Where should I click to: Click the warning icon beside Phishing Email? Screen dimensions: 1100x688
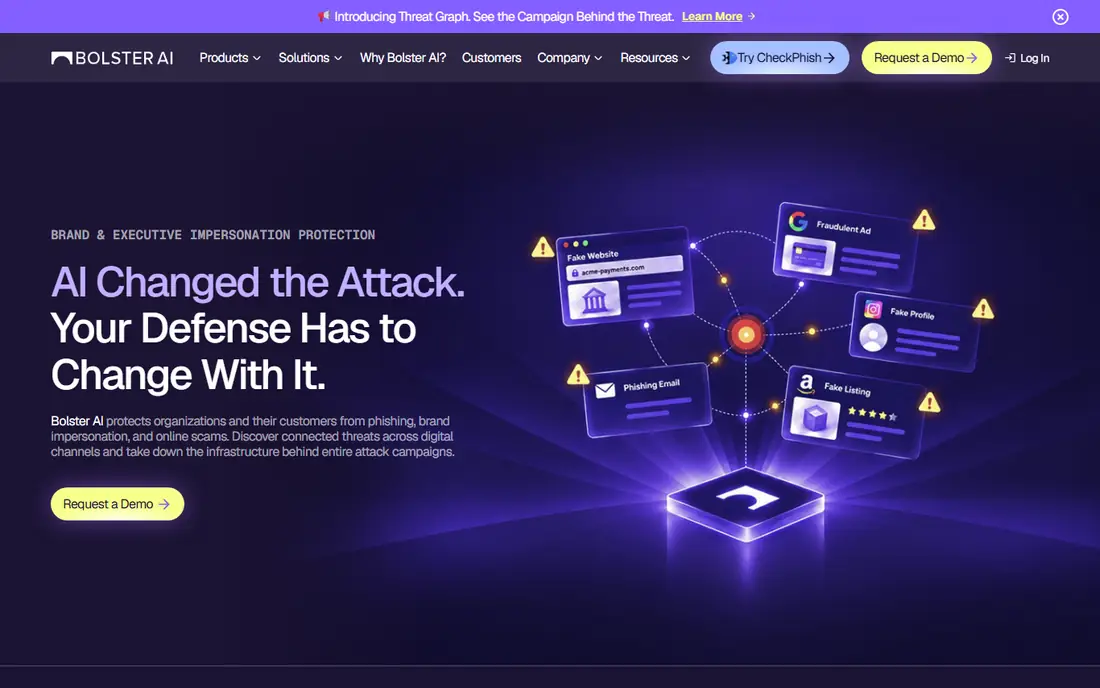click(x=577, y=375)
